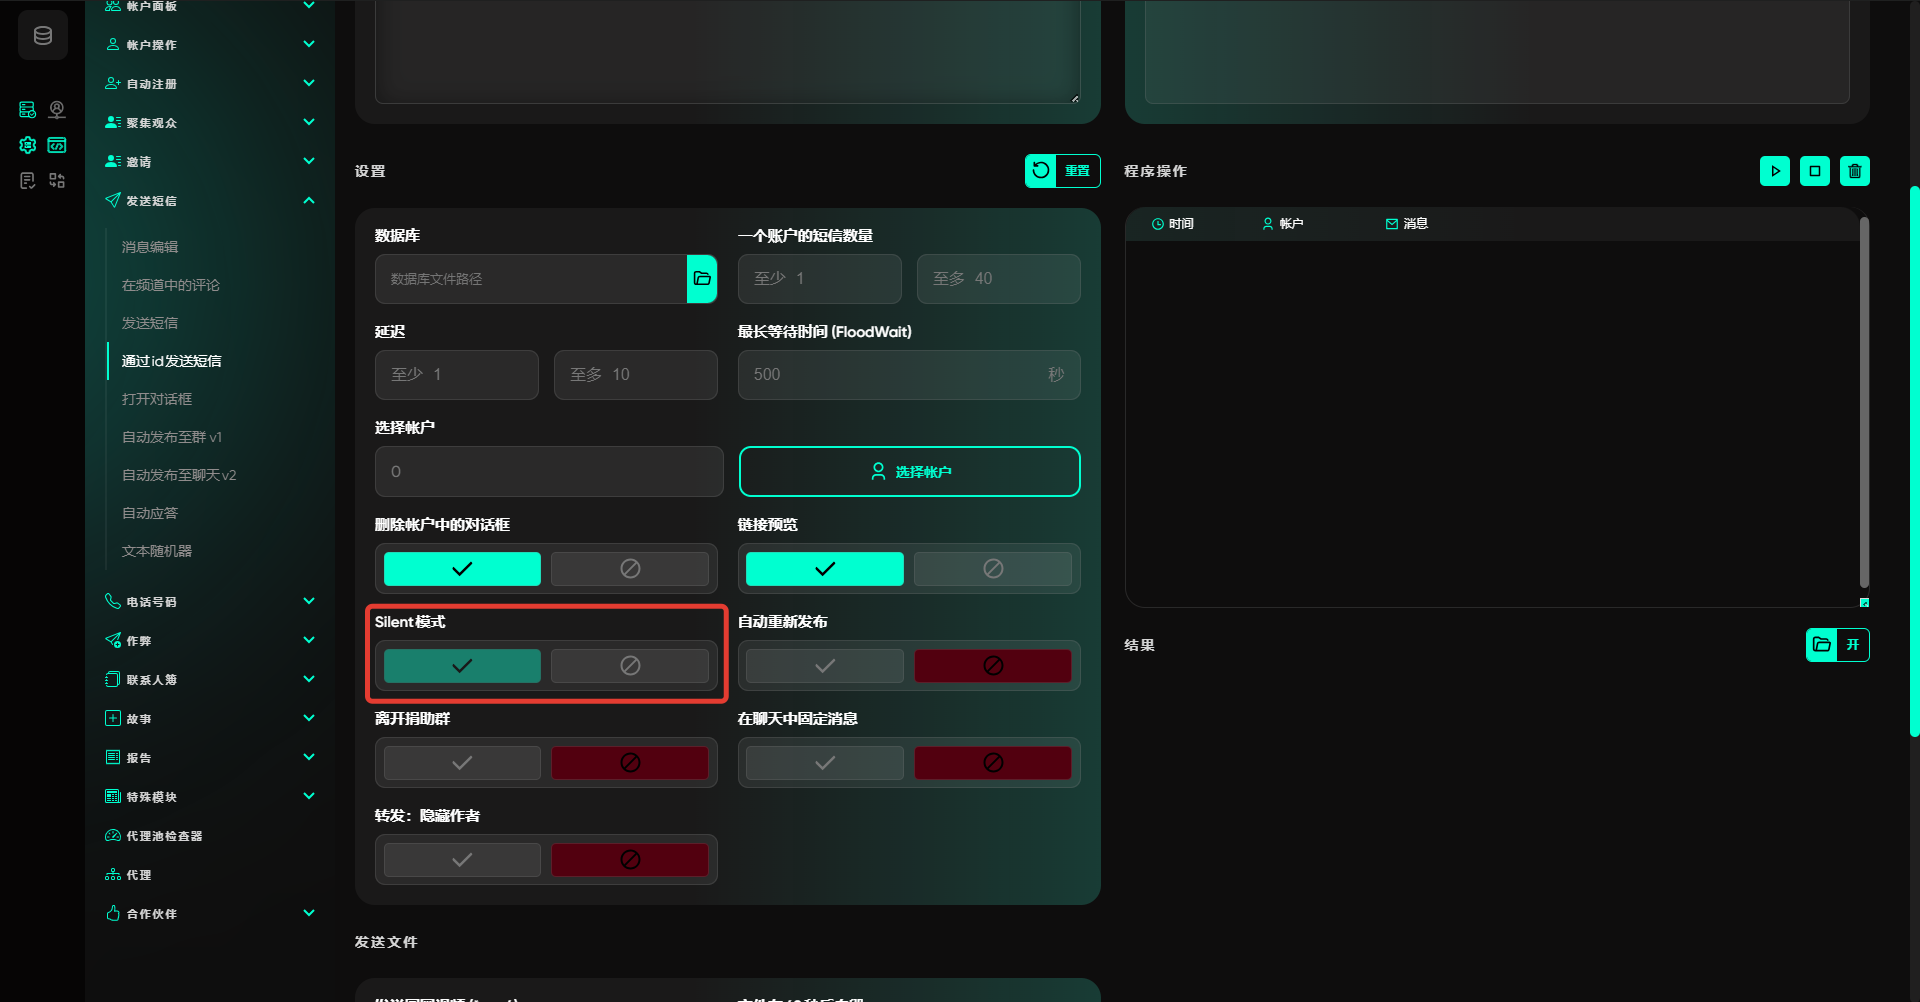Click the gear icon in left rail
Image resolution: width=1920 pixels, height=1002 pixels.
[x=28, y=145]
